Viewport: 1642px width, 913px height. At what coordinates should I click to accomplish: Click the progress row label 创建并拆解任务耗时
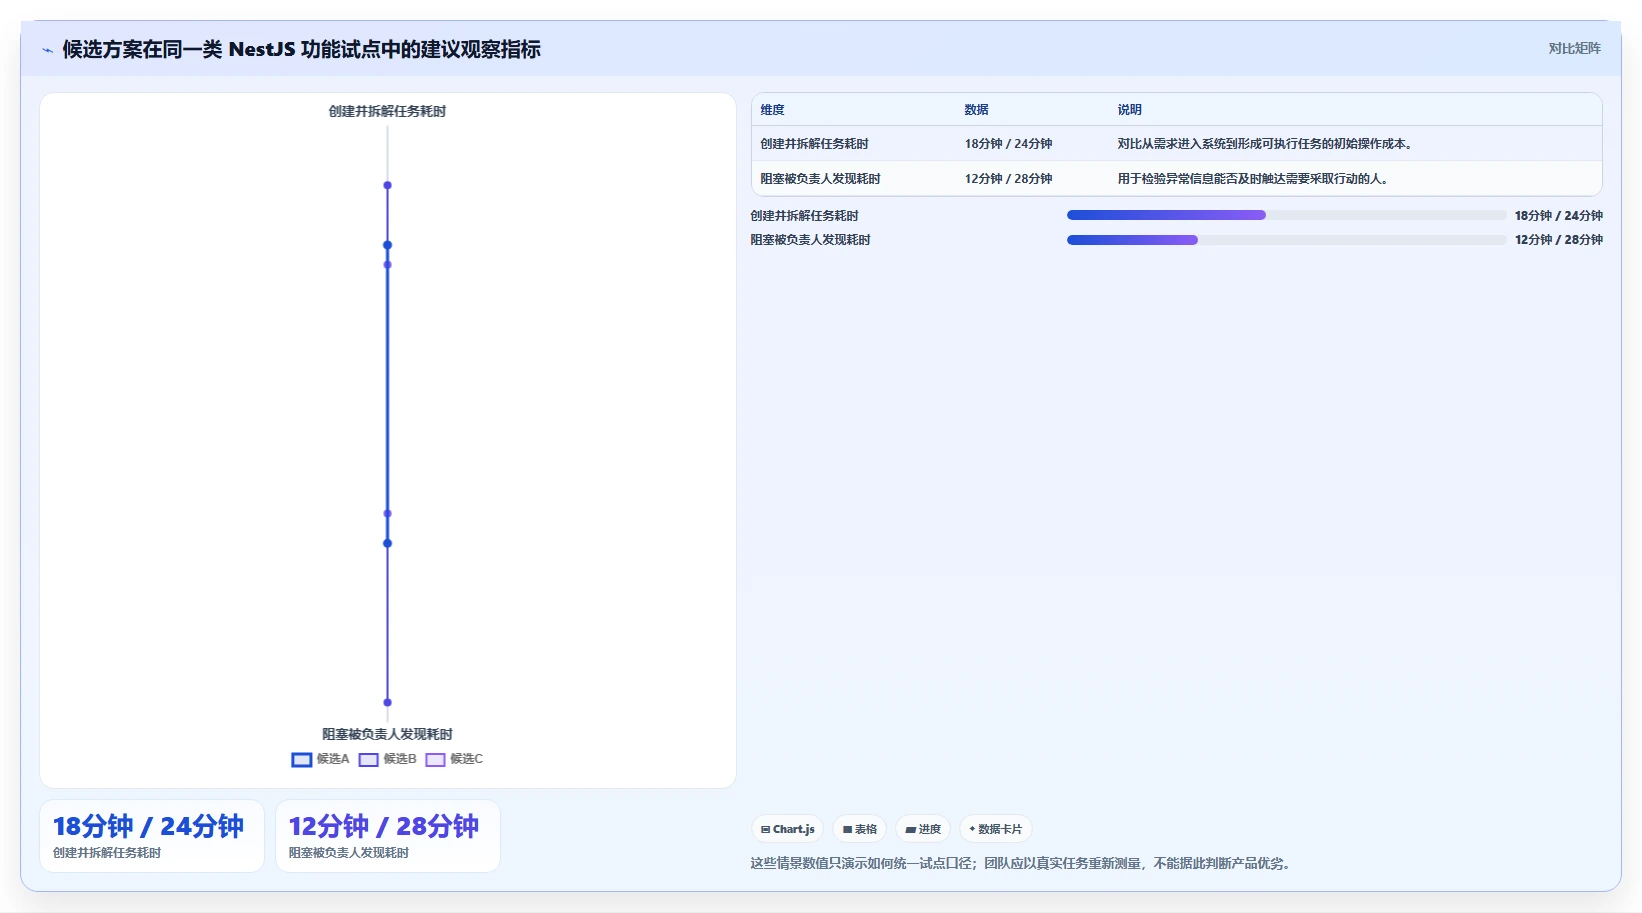click(x=804, y=216)
